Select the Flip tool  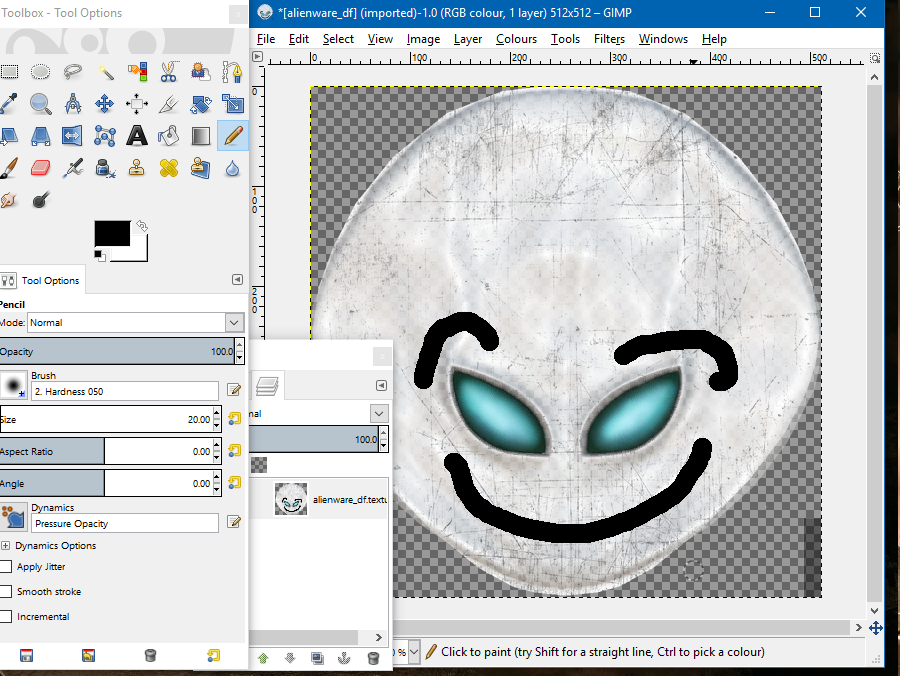click(72, 136)
